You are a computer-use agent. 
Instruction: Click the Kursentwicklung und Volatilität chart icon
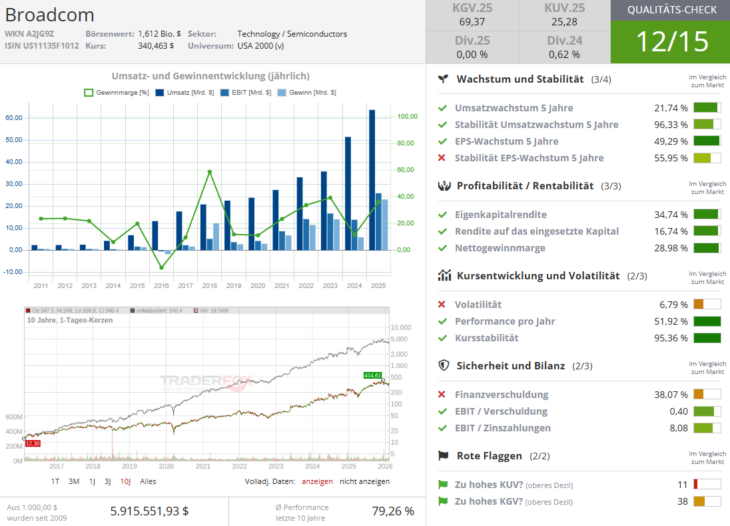click(443, 275)
